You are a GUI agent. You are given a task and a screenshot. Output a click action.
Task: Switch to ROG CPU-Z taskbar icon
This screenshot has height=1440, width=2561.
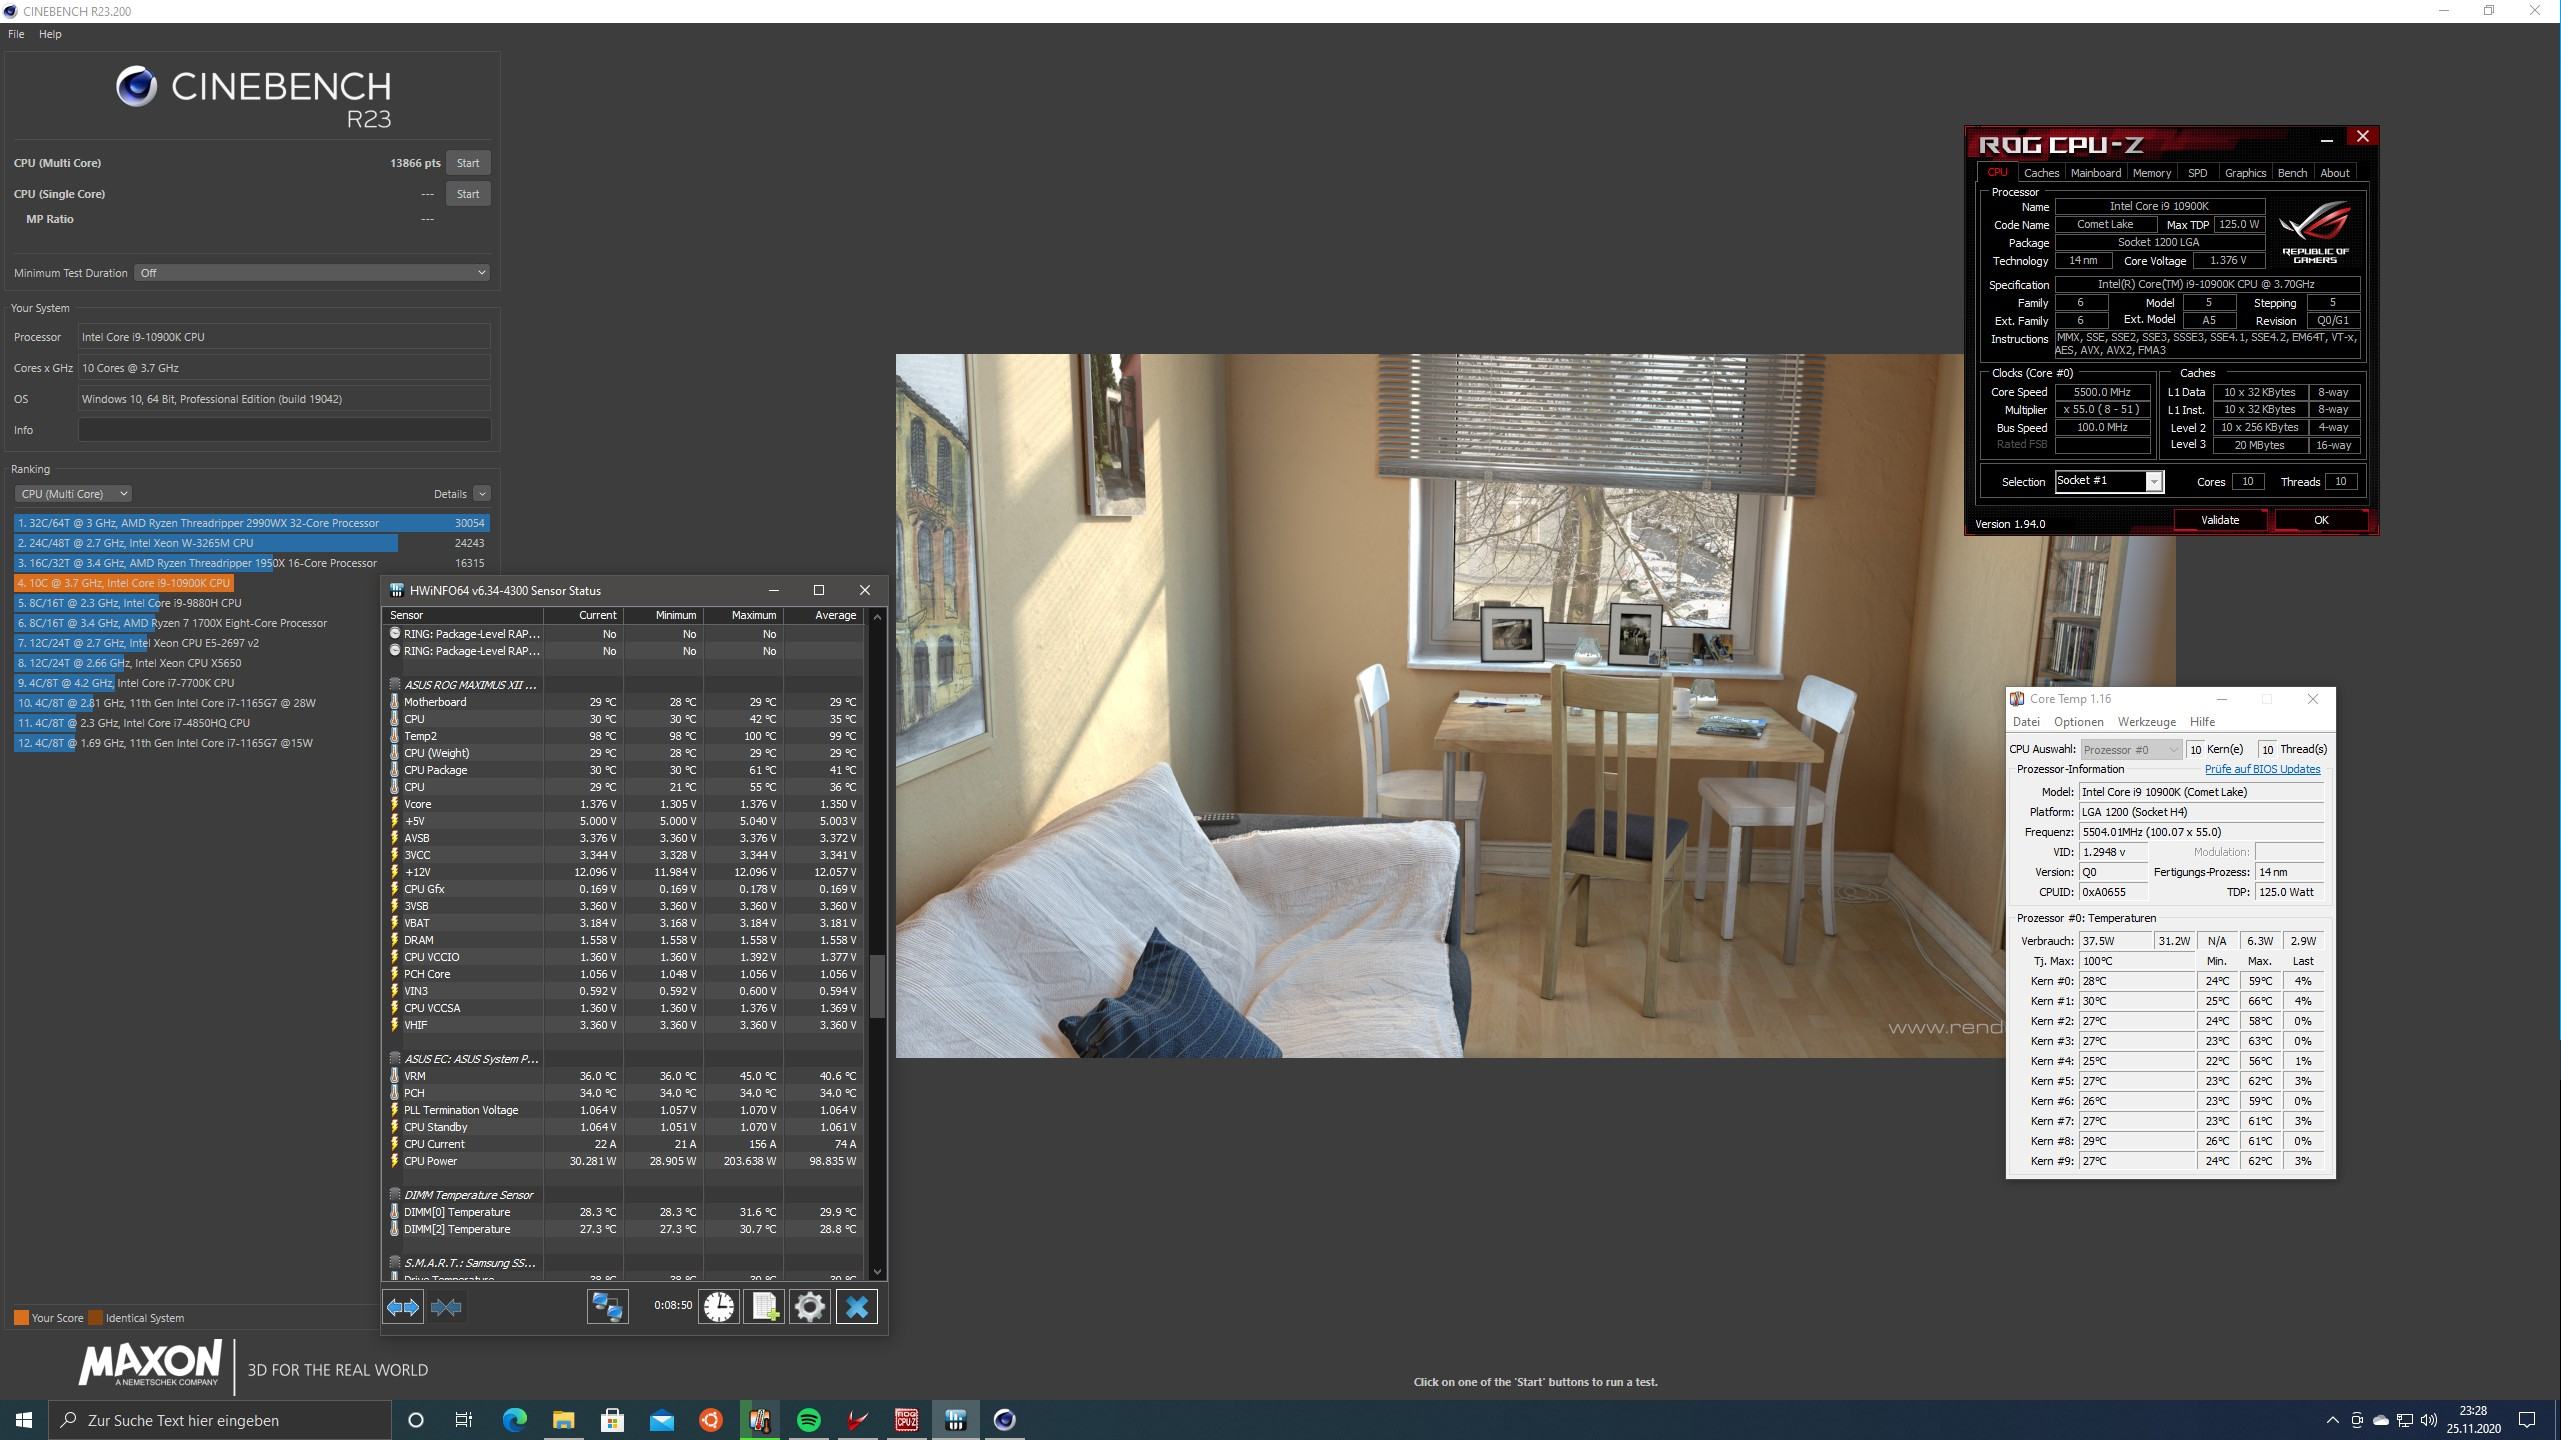click(906, 1420)
